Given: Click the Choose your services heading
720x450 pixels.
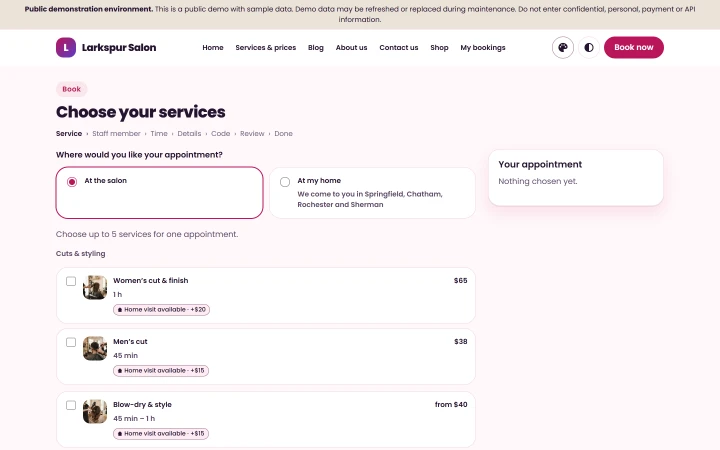Looking at the screenshot, I should 141,112.
